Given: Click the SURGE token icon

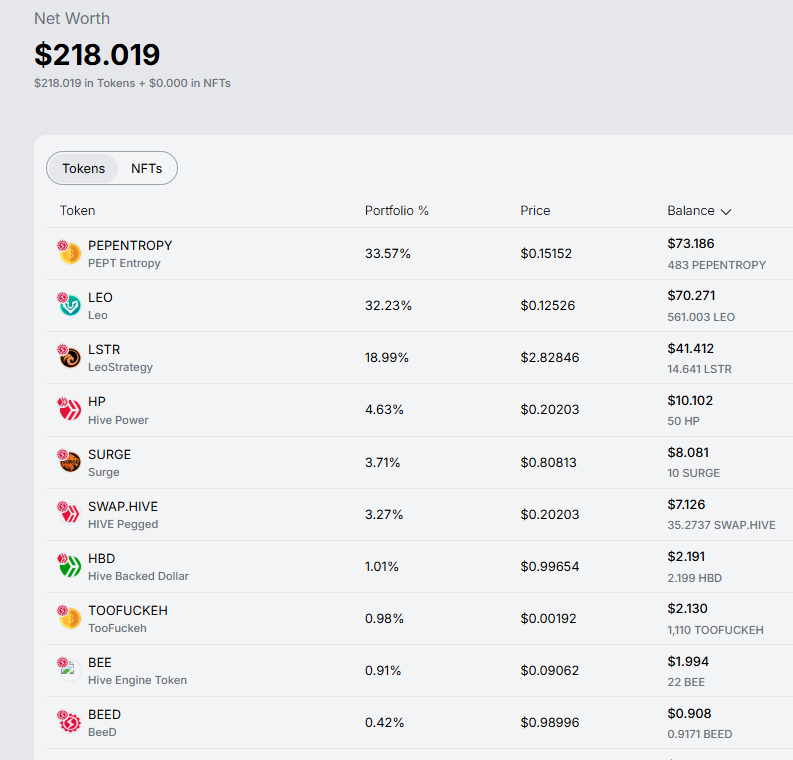Looking at the screenshot, I should coord(69,461).
